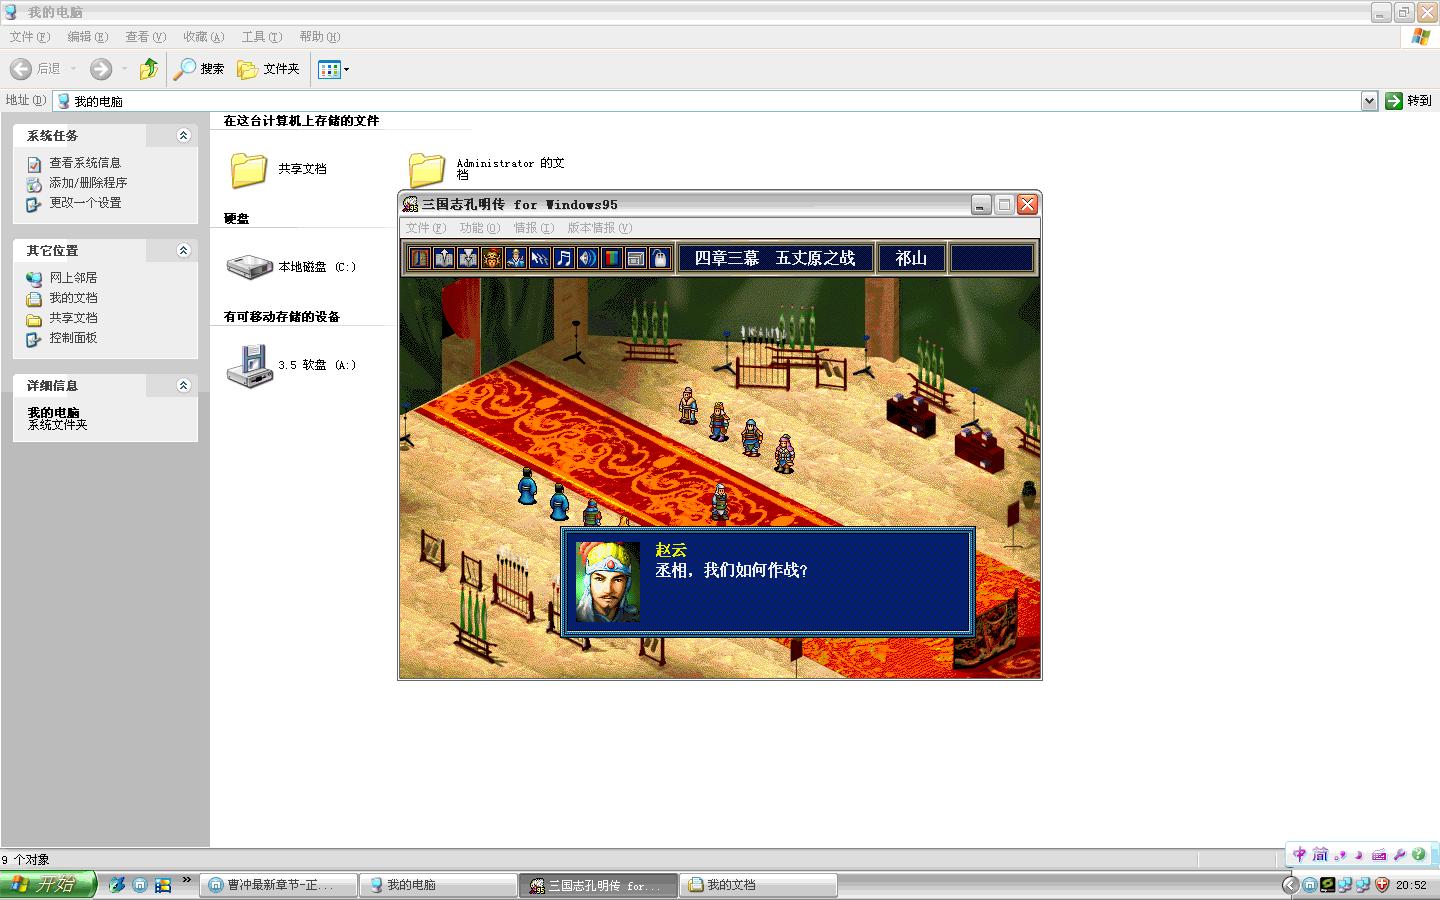Toggle the punctuation mode icon on IME bar
This screenshot has height=900, width=1440.
tap(1340, 855)
